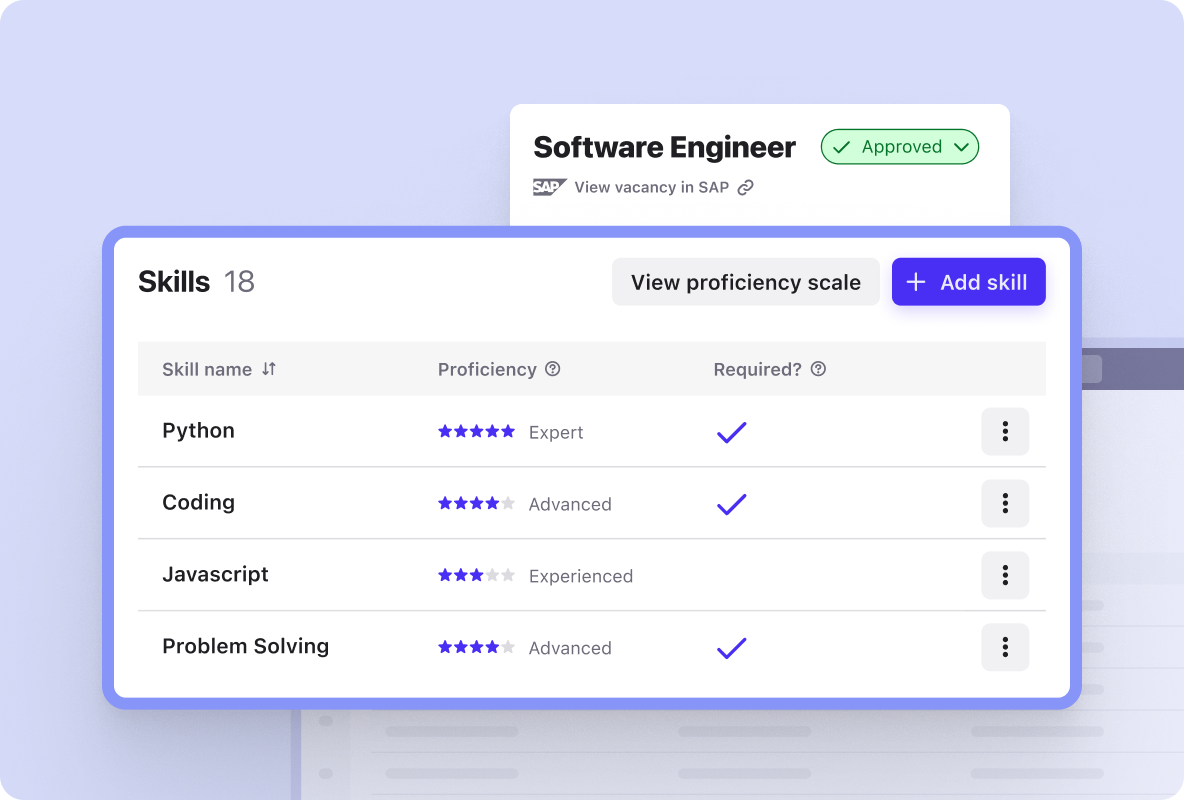Image resolution: width=1184 pixels, height=800 pixels.
Task: Toggle Required checkmark for Coding
Action: (x=731, y=504)
